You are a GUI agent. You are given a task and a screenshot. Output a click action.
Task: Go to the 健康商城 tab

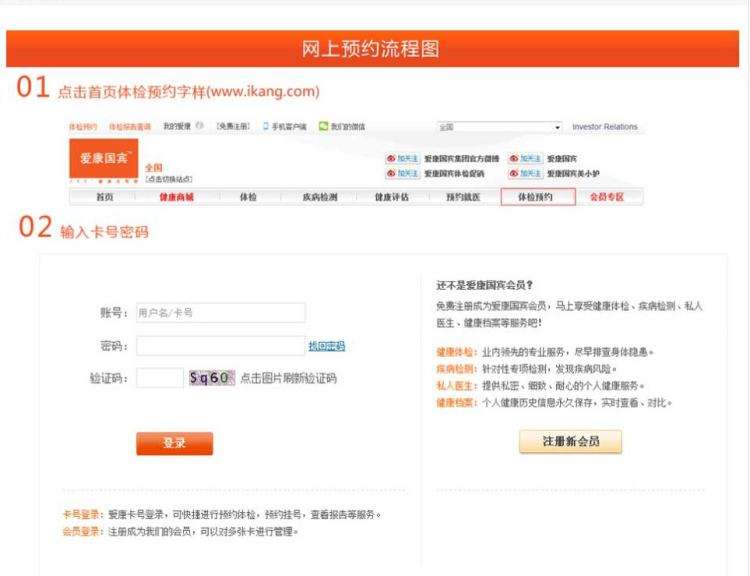point(176,197)
